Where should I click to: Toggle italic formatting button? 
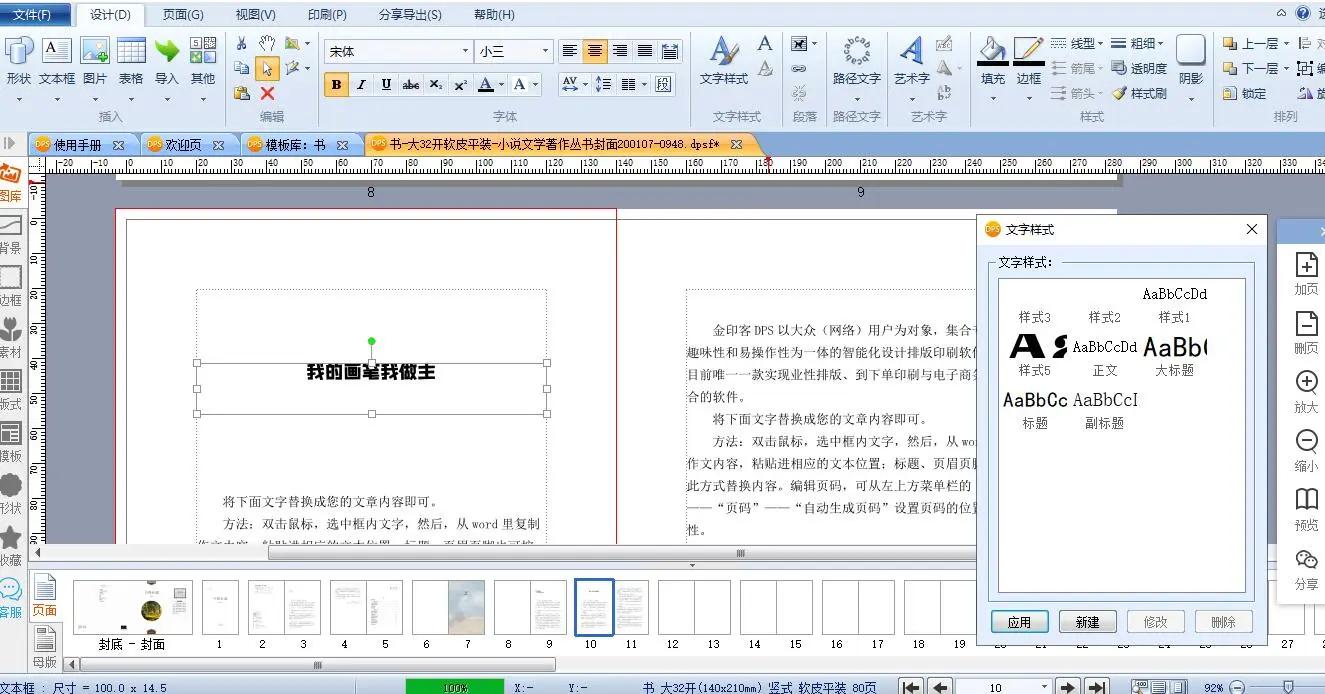361,85
